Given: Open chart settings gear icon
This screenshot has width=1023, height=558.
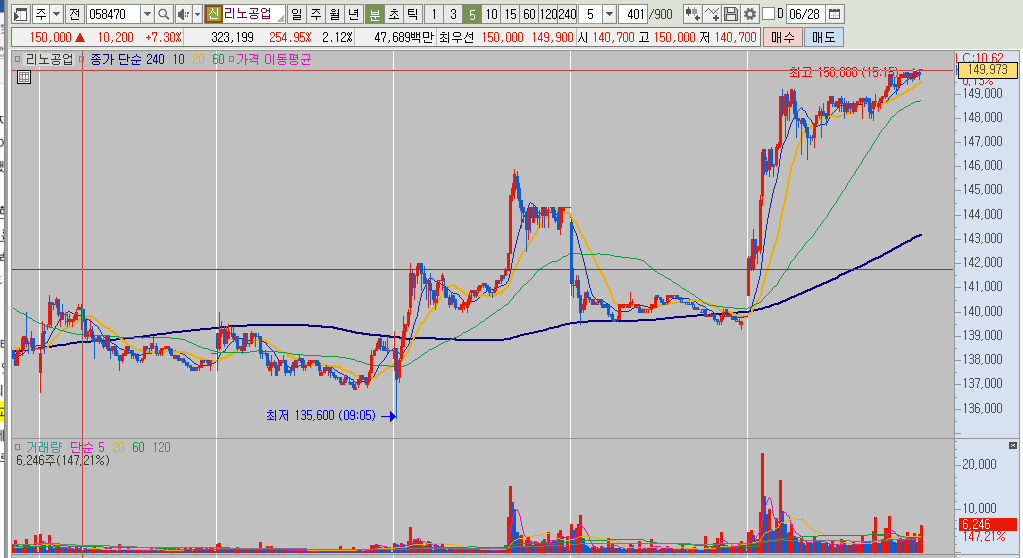Looking at the screenshot, I should pyautogui.click(x=750, y=14).
